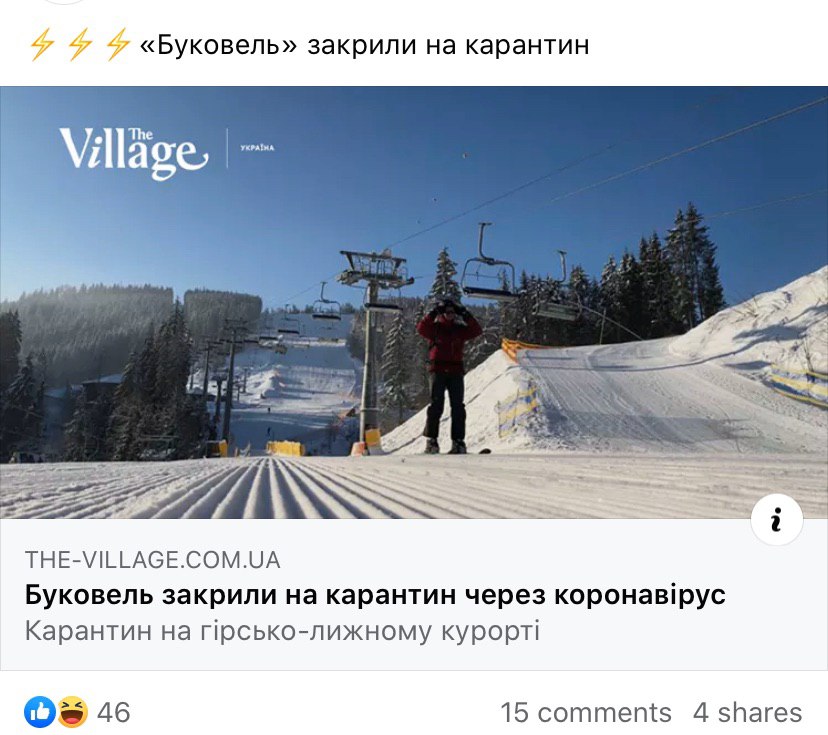Open the 15 comments list

coord(586,712)
